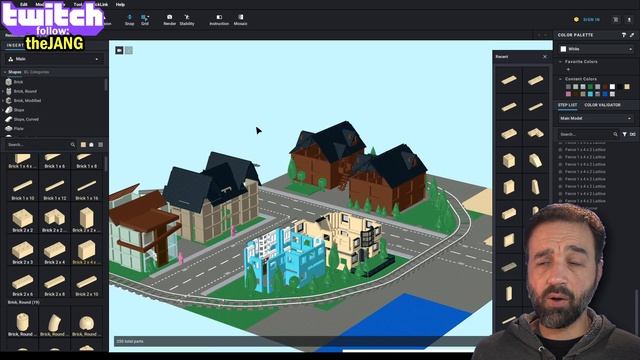Viewport: 640px width, 360px height.
Task: Choose the pink content color swatch
Action: click(x=568, y=94)
